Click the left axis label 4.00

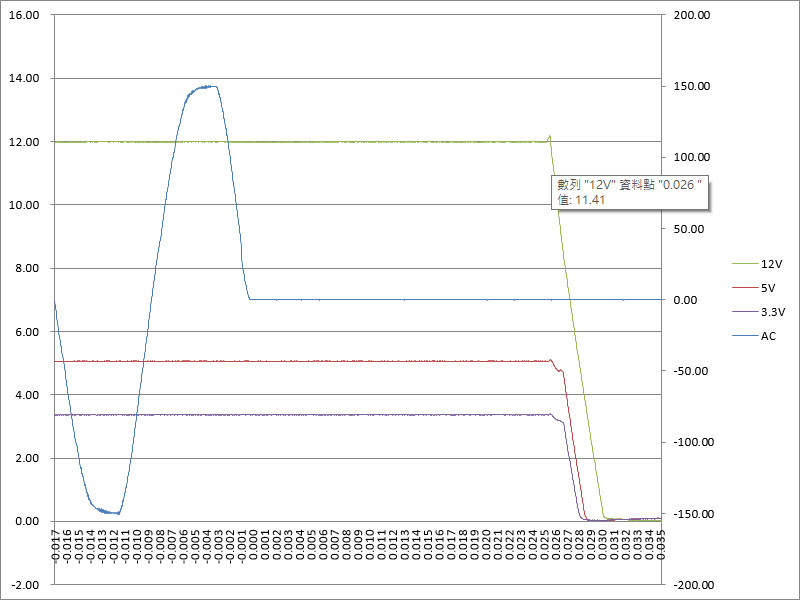pos(27,395)
